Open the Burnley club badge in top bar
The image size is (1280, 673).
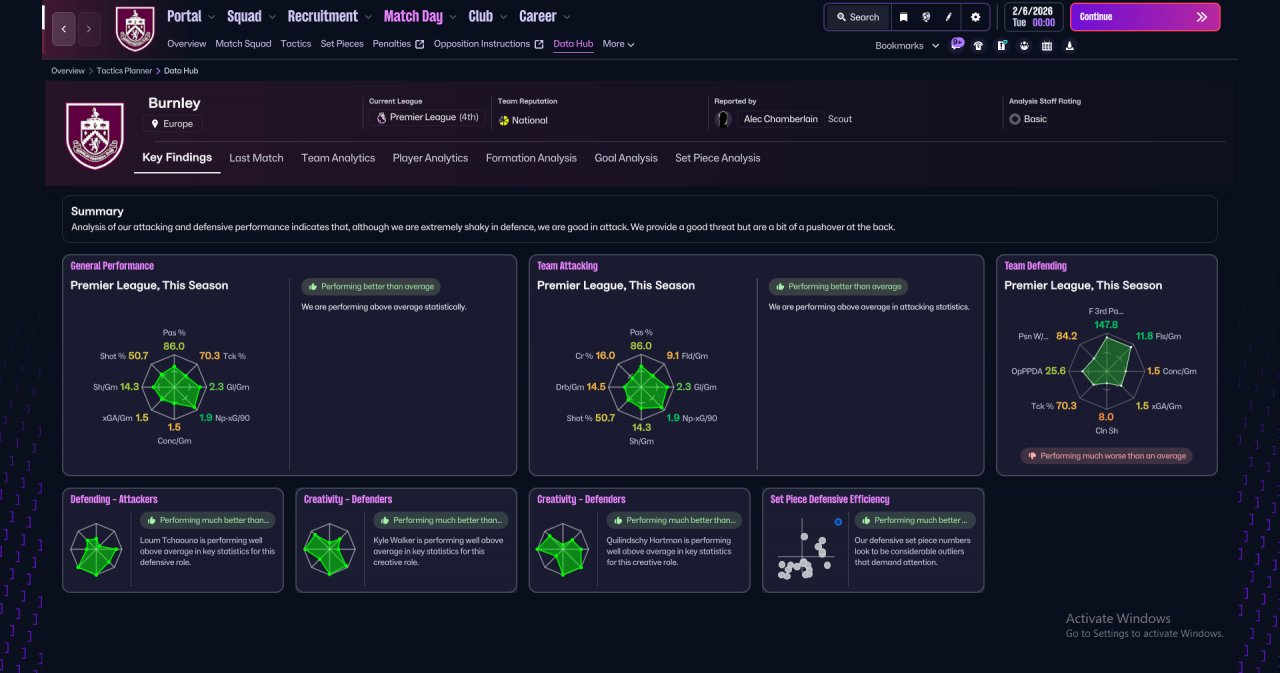pos(135,29)
